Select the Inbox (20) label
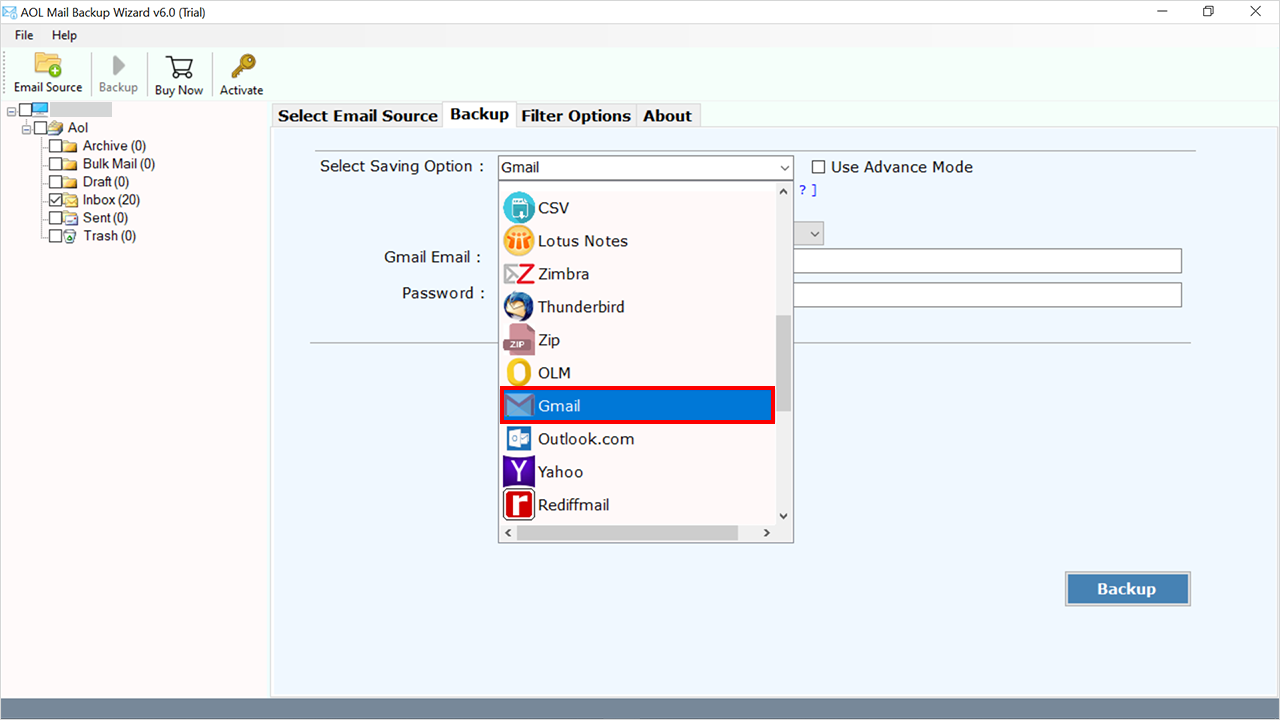 [x=111, y=200]
